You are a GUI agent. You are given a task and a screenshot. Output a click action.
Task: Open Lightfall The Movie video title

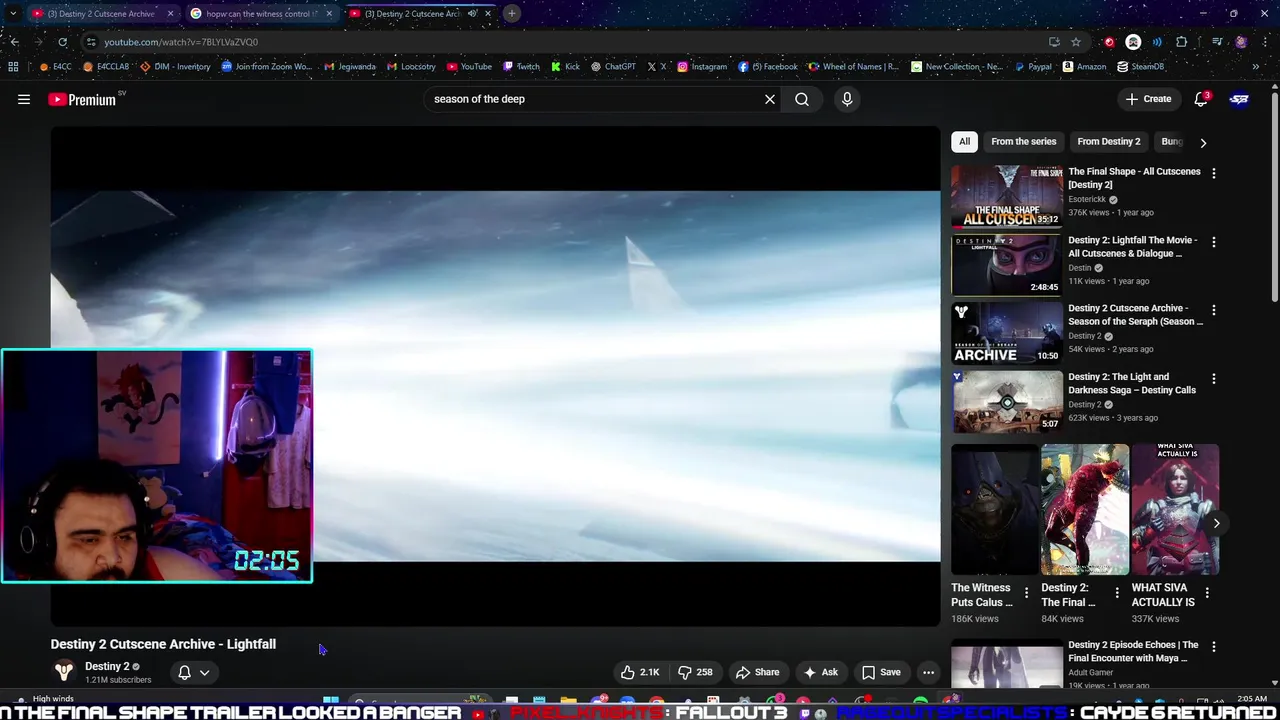[x=1133, y=247]
